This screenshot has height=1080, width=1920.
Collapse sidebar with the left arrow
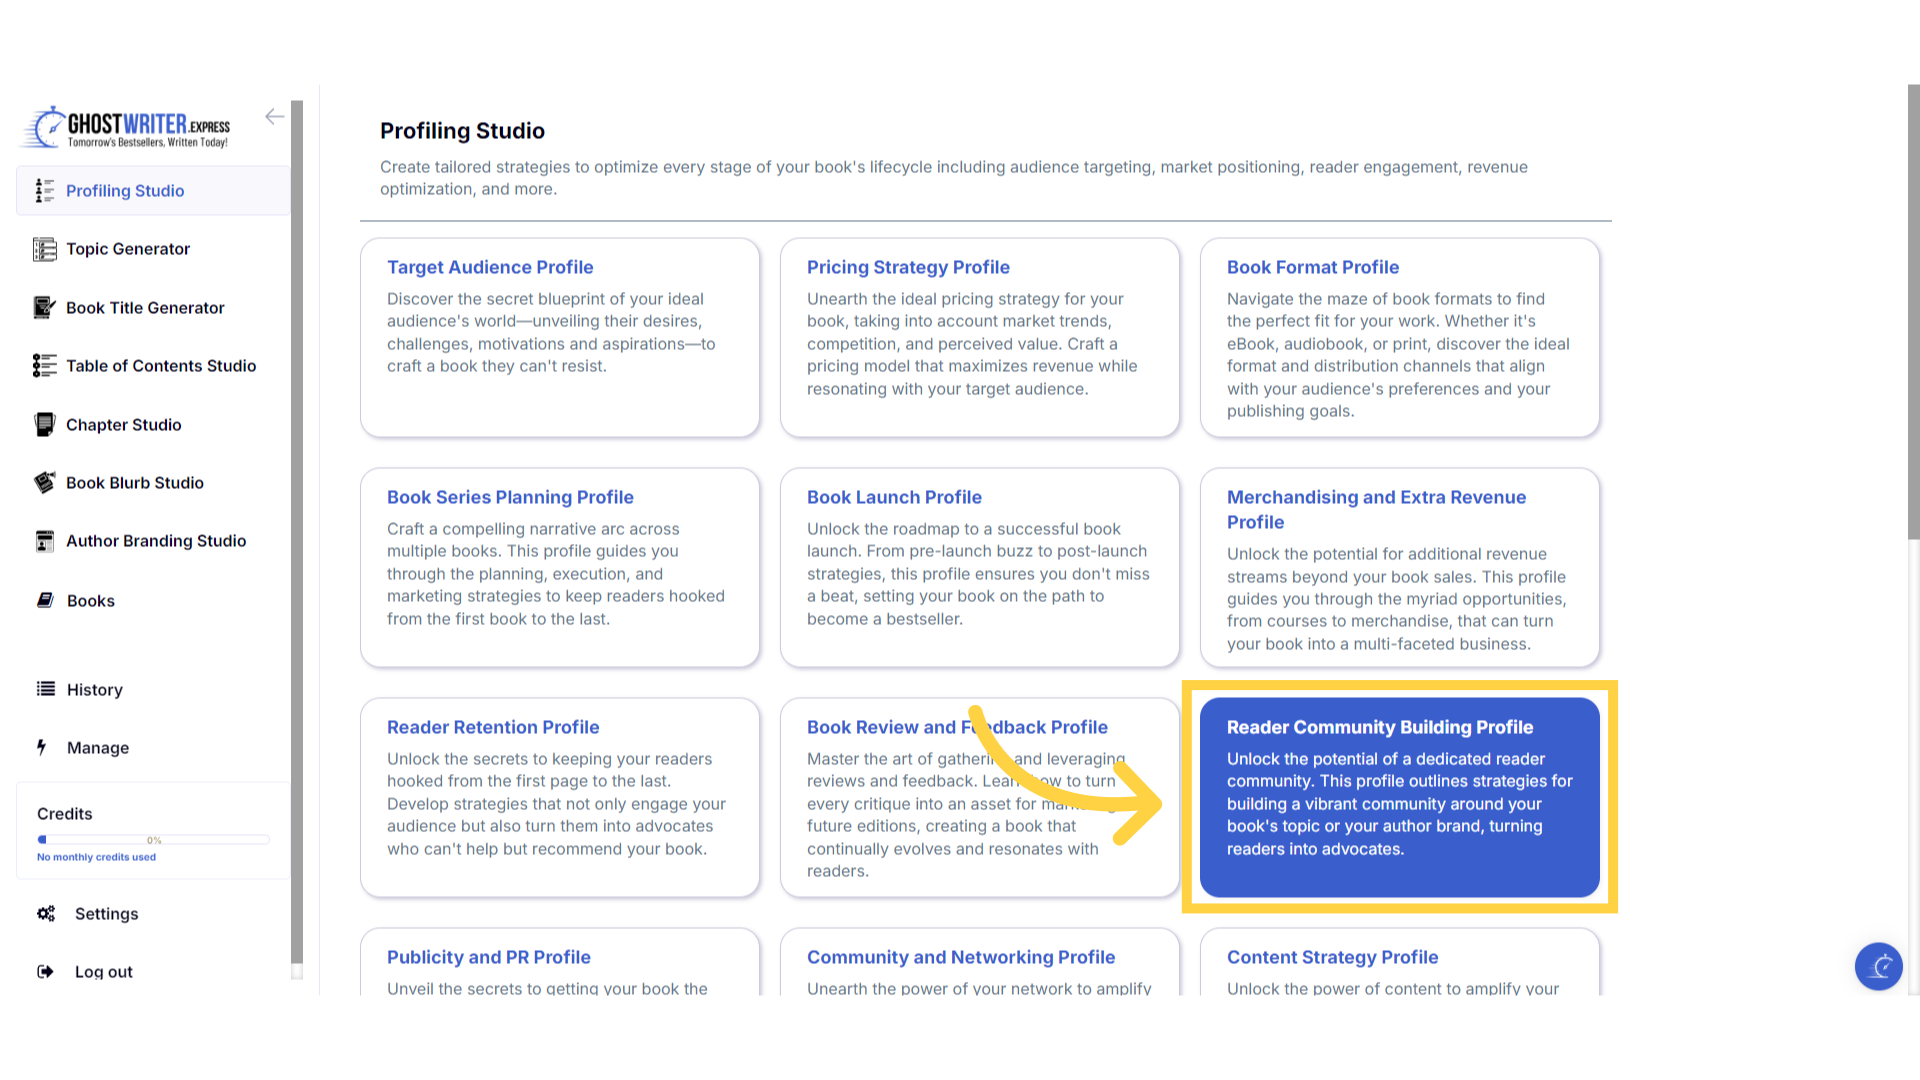point(274,117)
